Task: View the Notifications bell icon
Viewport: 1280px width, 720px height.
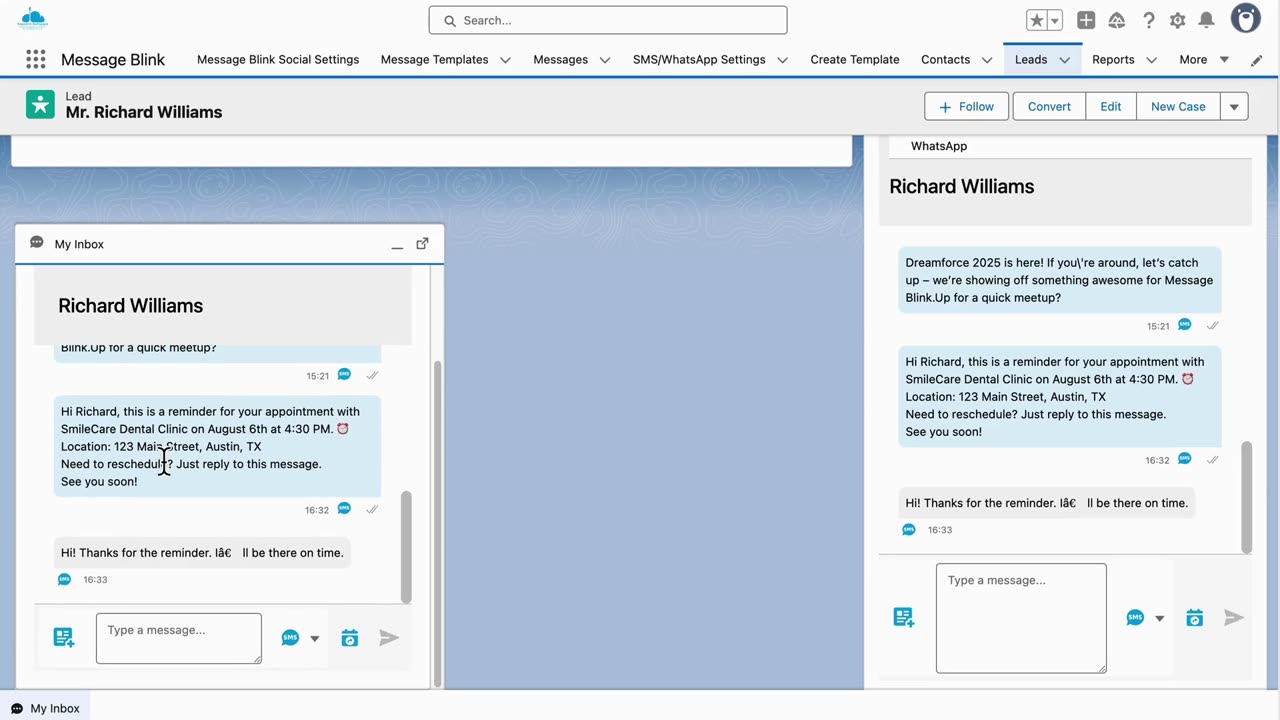Action: [1207, 20]
